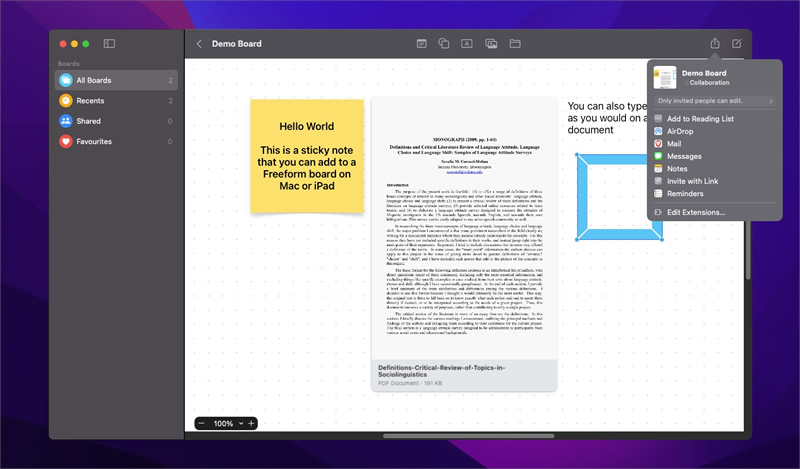
Task: Add a text box from the toolbar
Action: point(466,44)
